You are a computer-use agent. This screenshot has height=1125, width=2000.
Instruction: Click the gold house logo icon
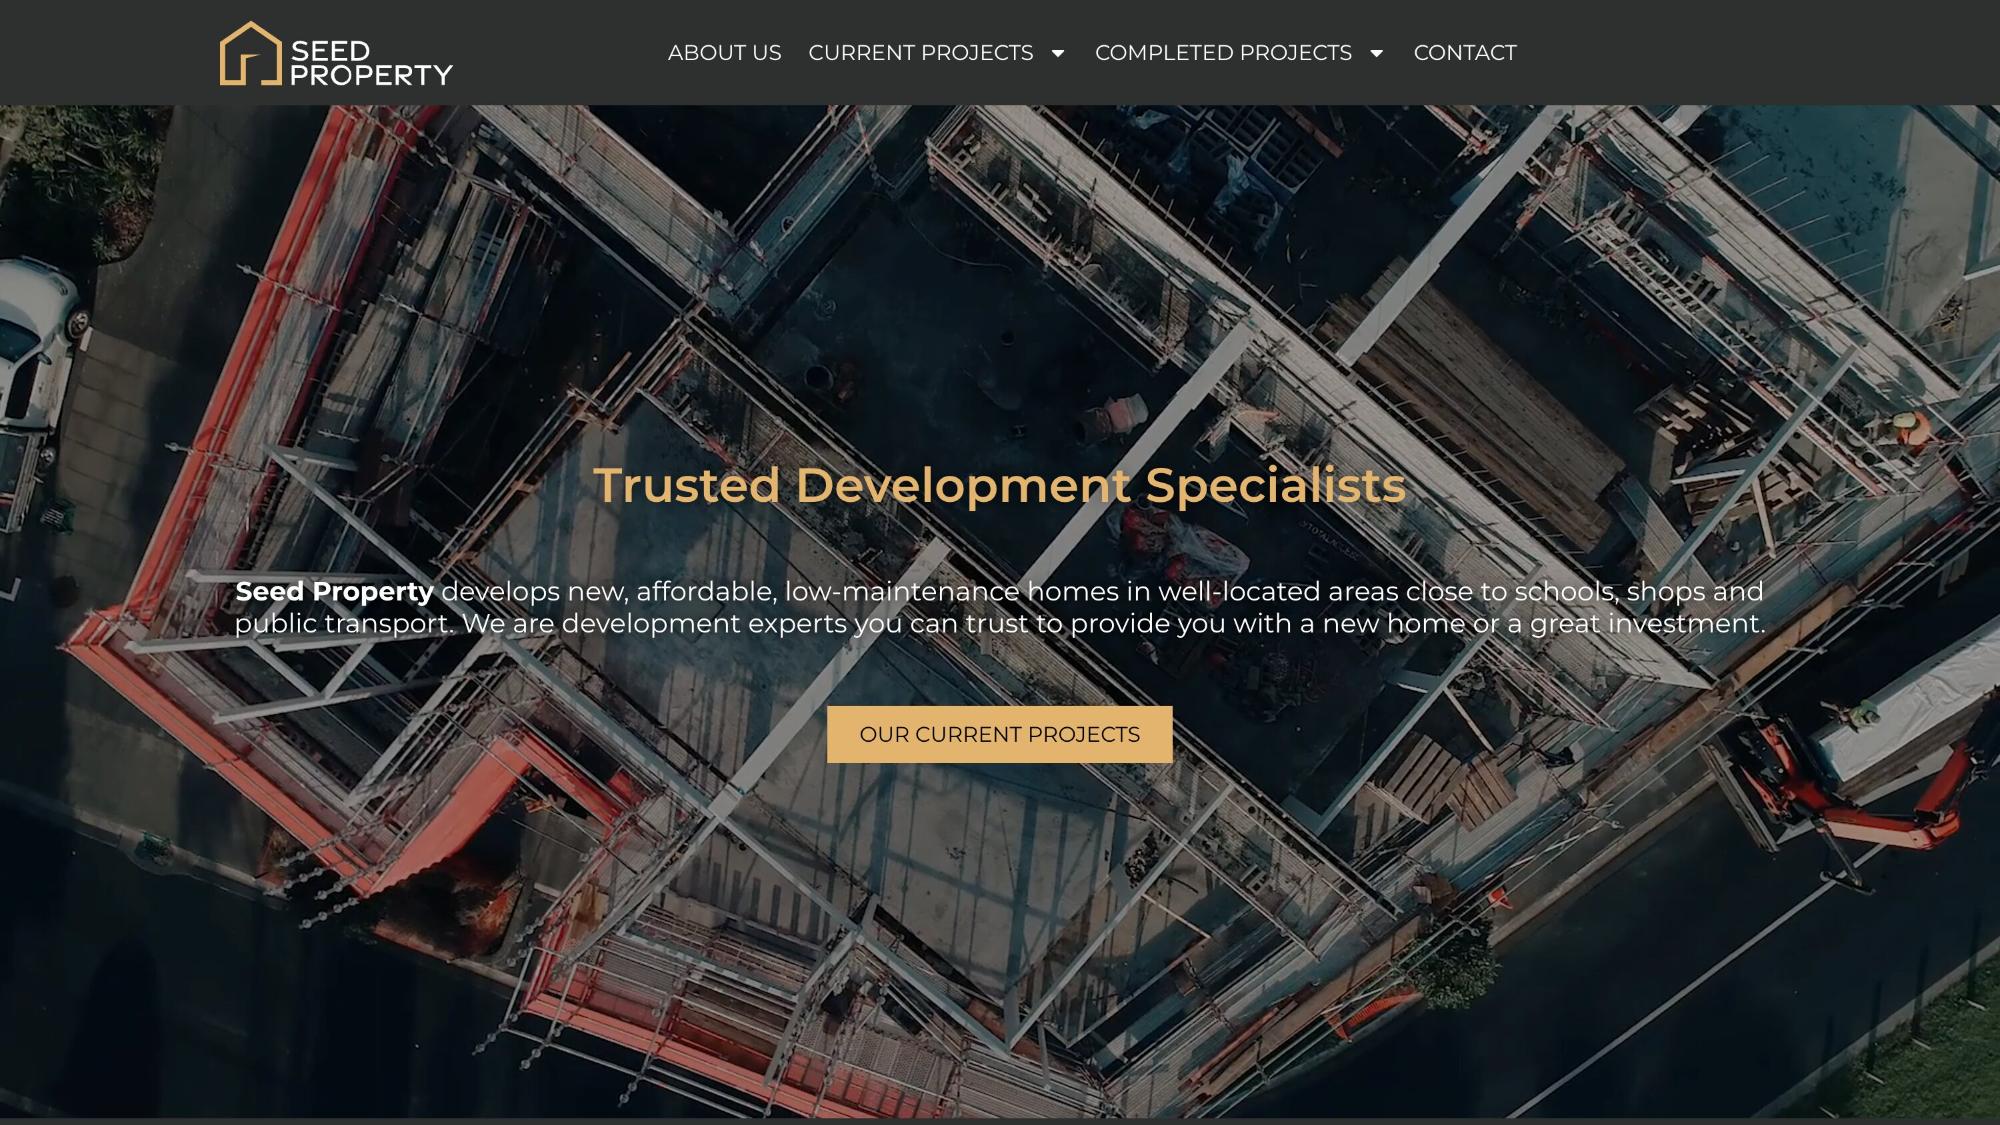click(249, 54)
